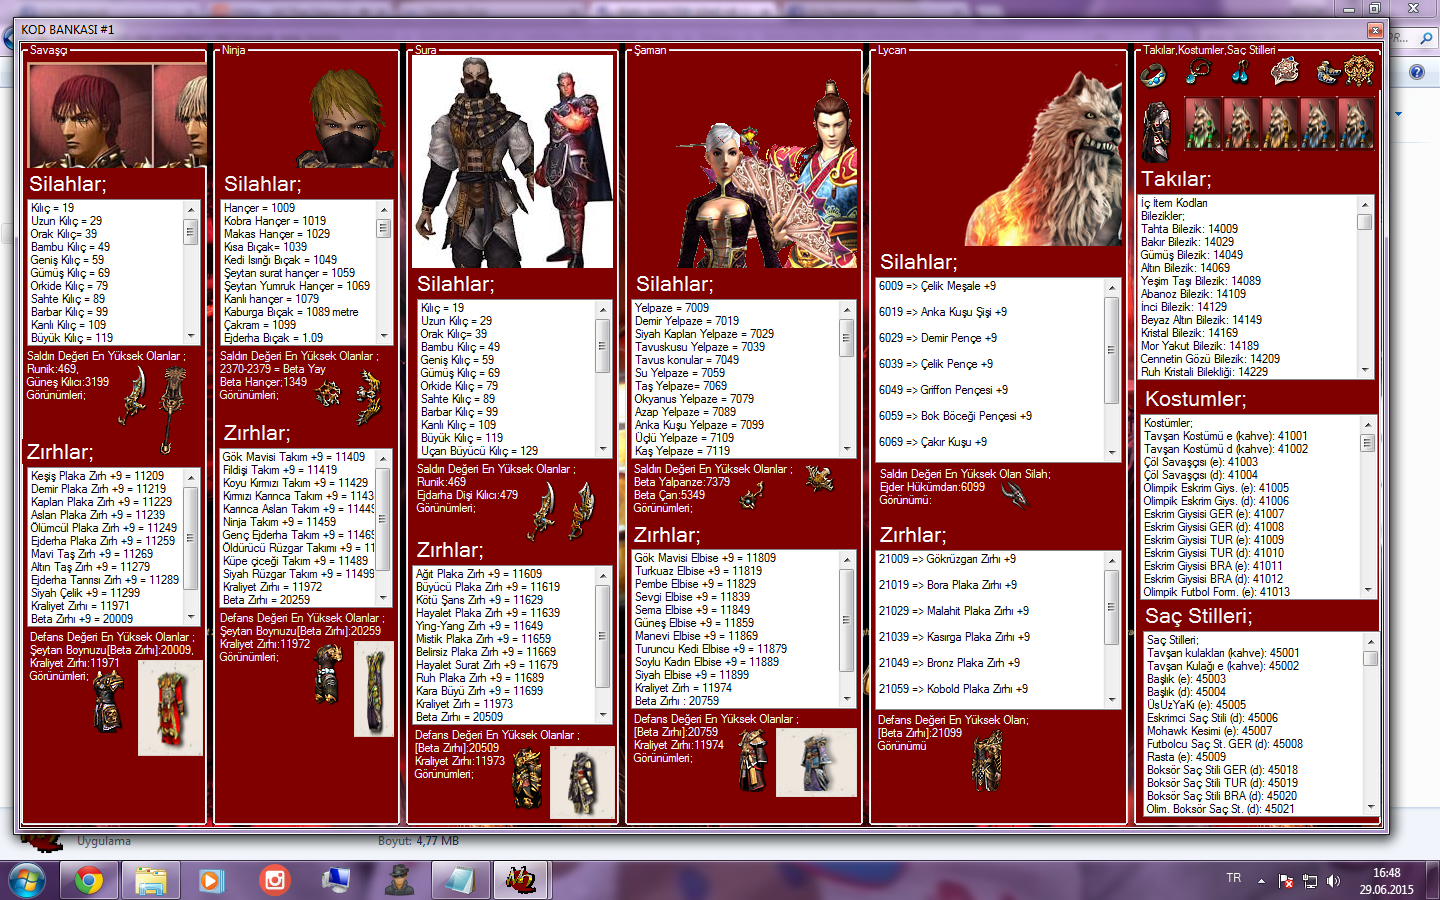Select '6029 => Demir Pençe +9' row
The height and width of the screenshot is (900, 1440).
[938, 338]
